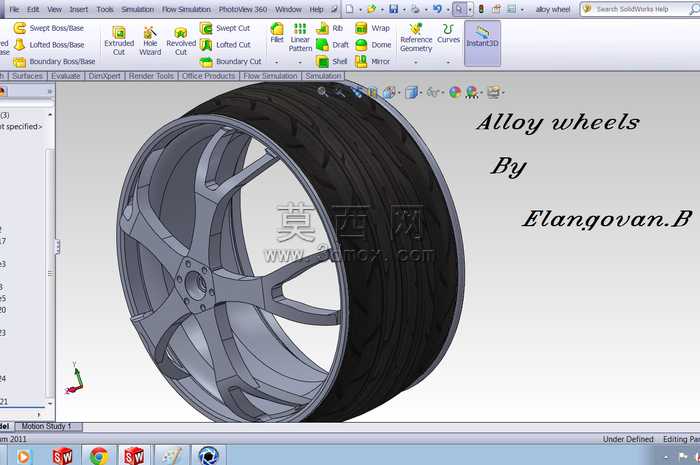Expand the Reference Geometry dropdown arrow

[416, 62]
